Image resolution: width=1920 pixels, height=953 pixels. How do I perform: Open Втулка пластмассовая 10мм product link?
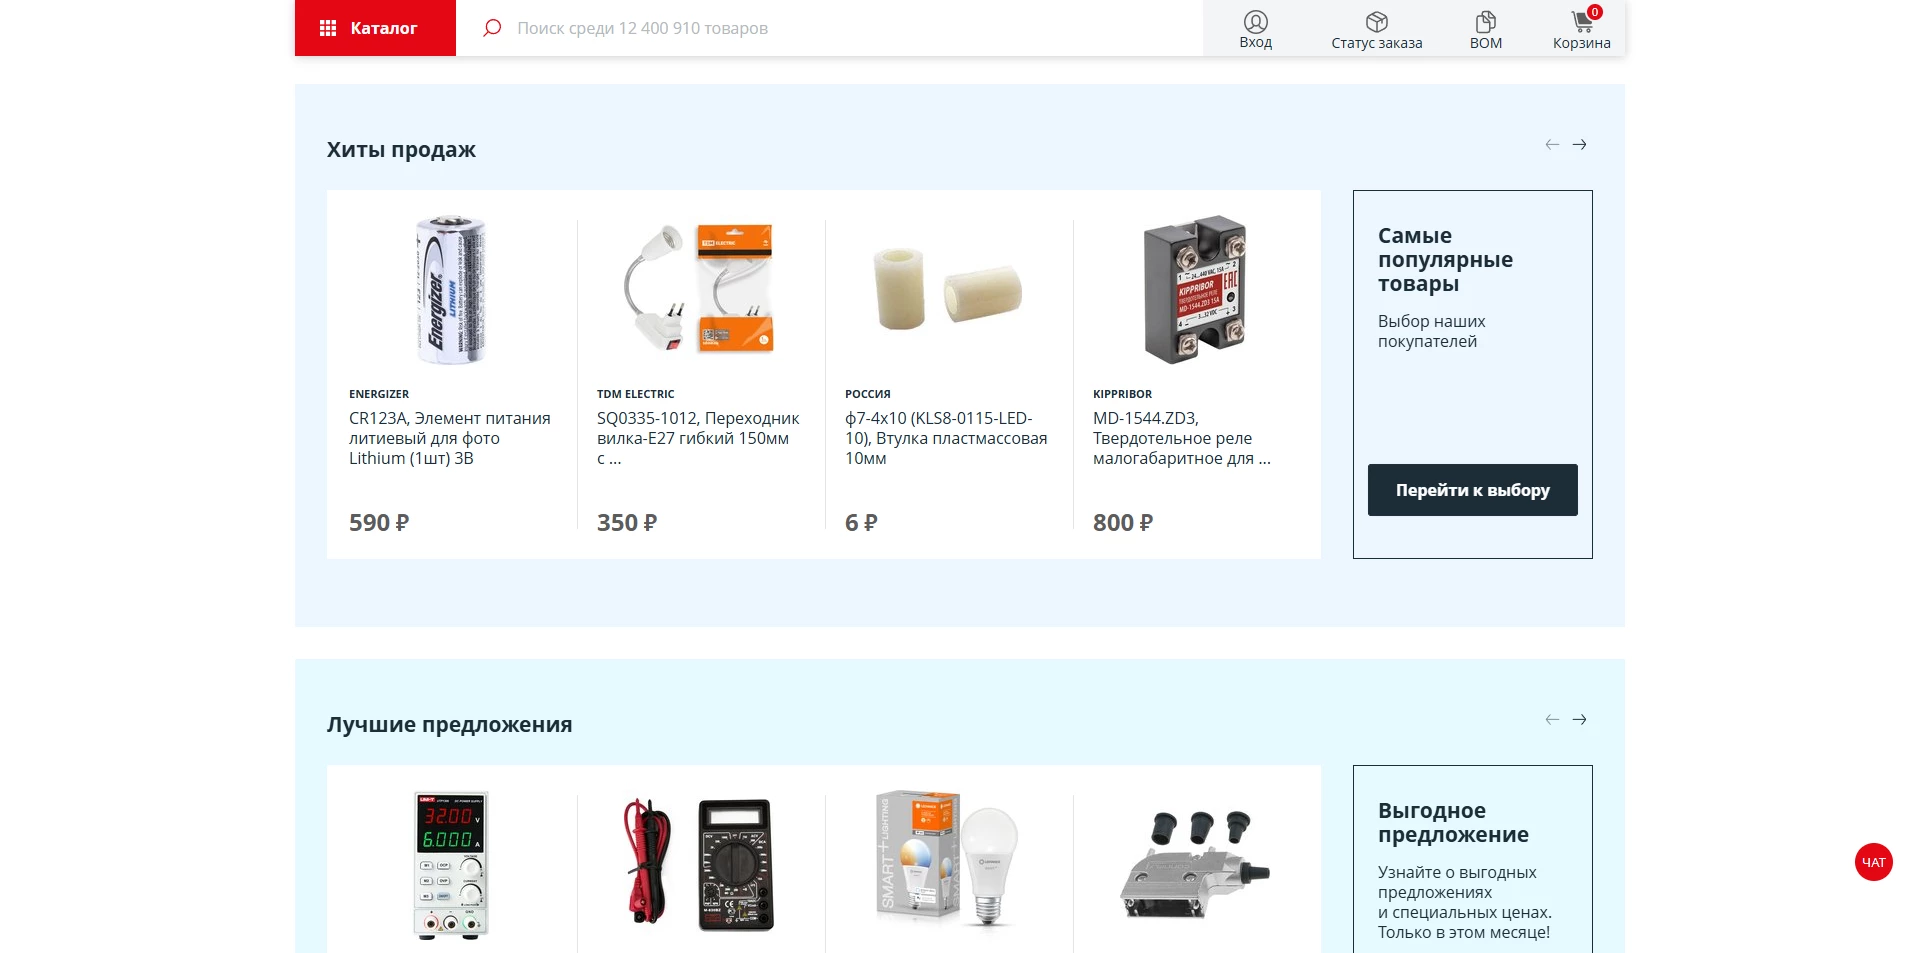click(946, 438)
